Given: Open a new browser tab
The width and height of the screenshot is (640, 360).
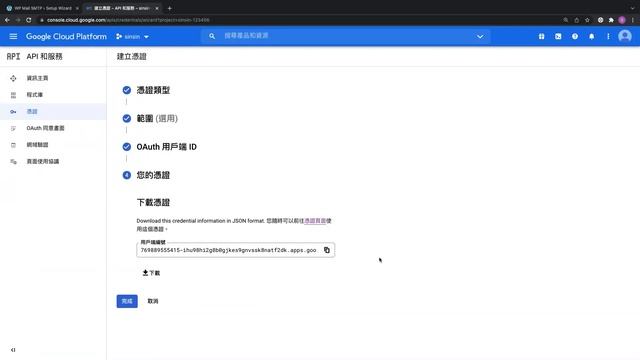Looking at the screenshot, I should [169, 8].
